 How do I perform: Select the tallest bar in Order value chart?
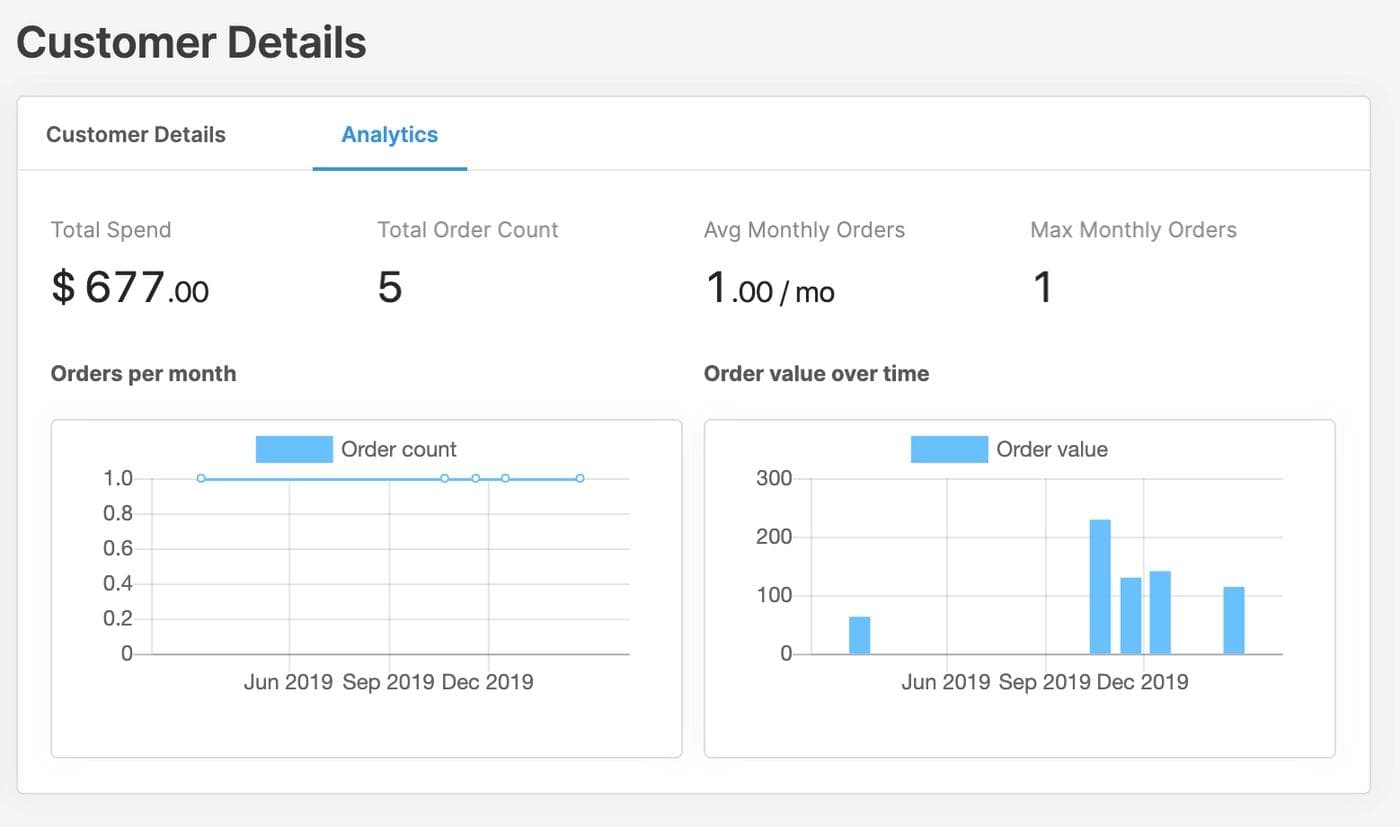1100,586
